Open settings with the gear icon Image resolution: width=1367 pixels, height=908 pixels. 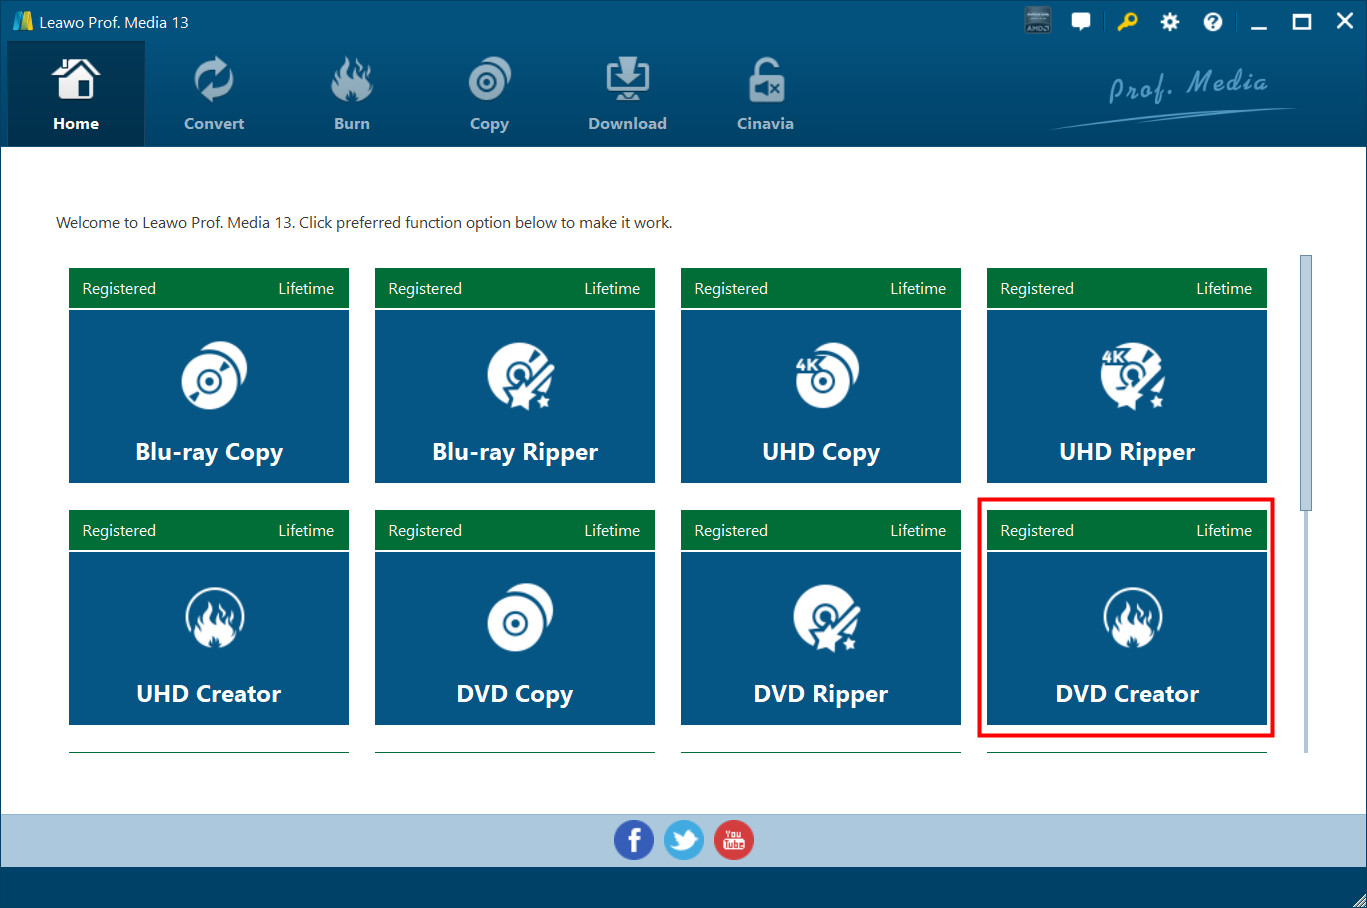click(1170, 22)
